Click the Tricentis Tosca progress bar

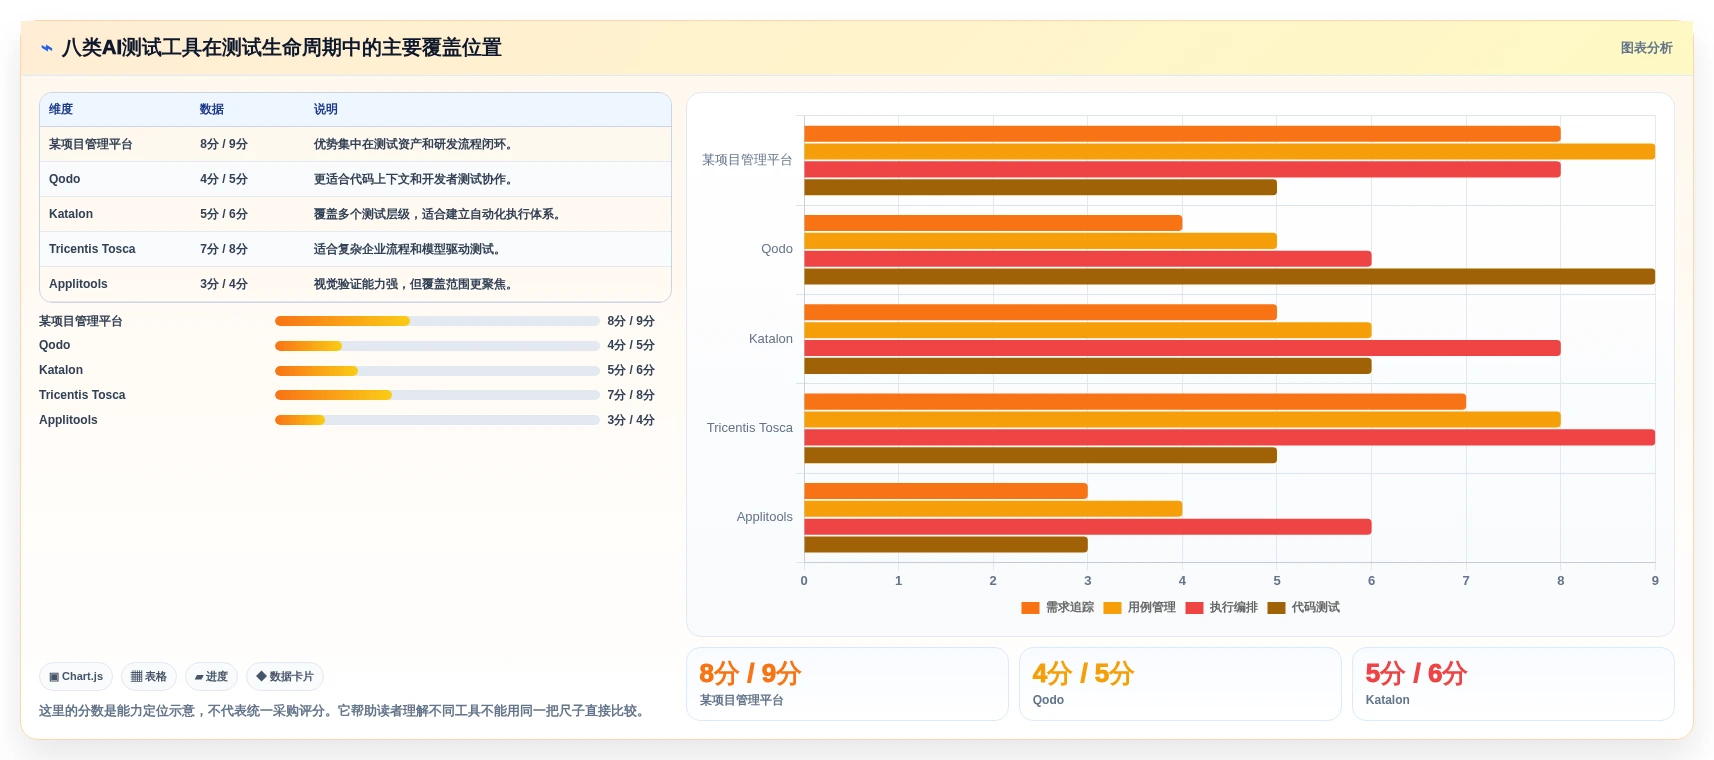(437, 395)
